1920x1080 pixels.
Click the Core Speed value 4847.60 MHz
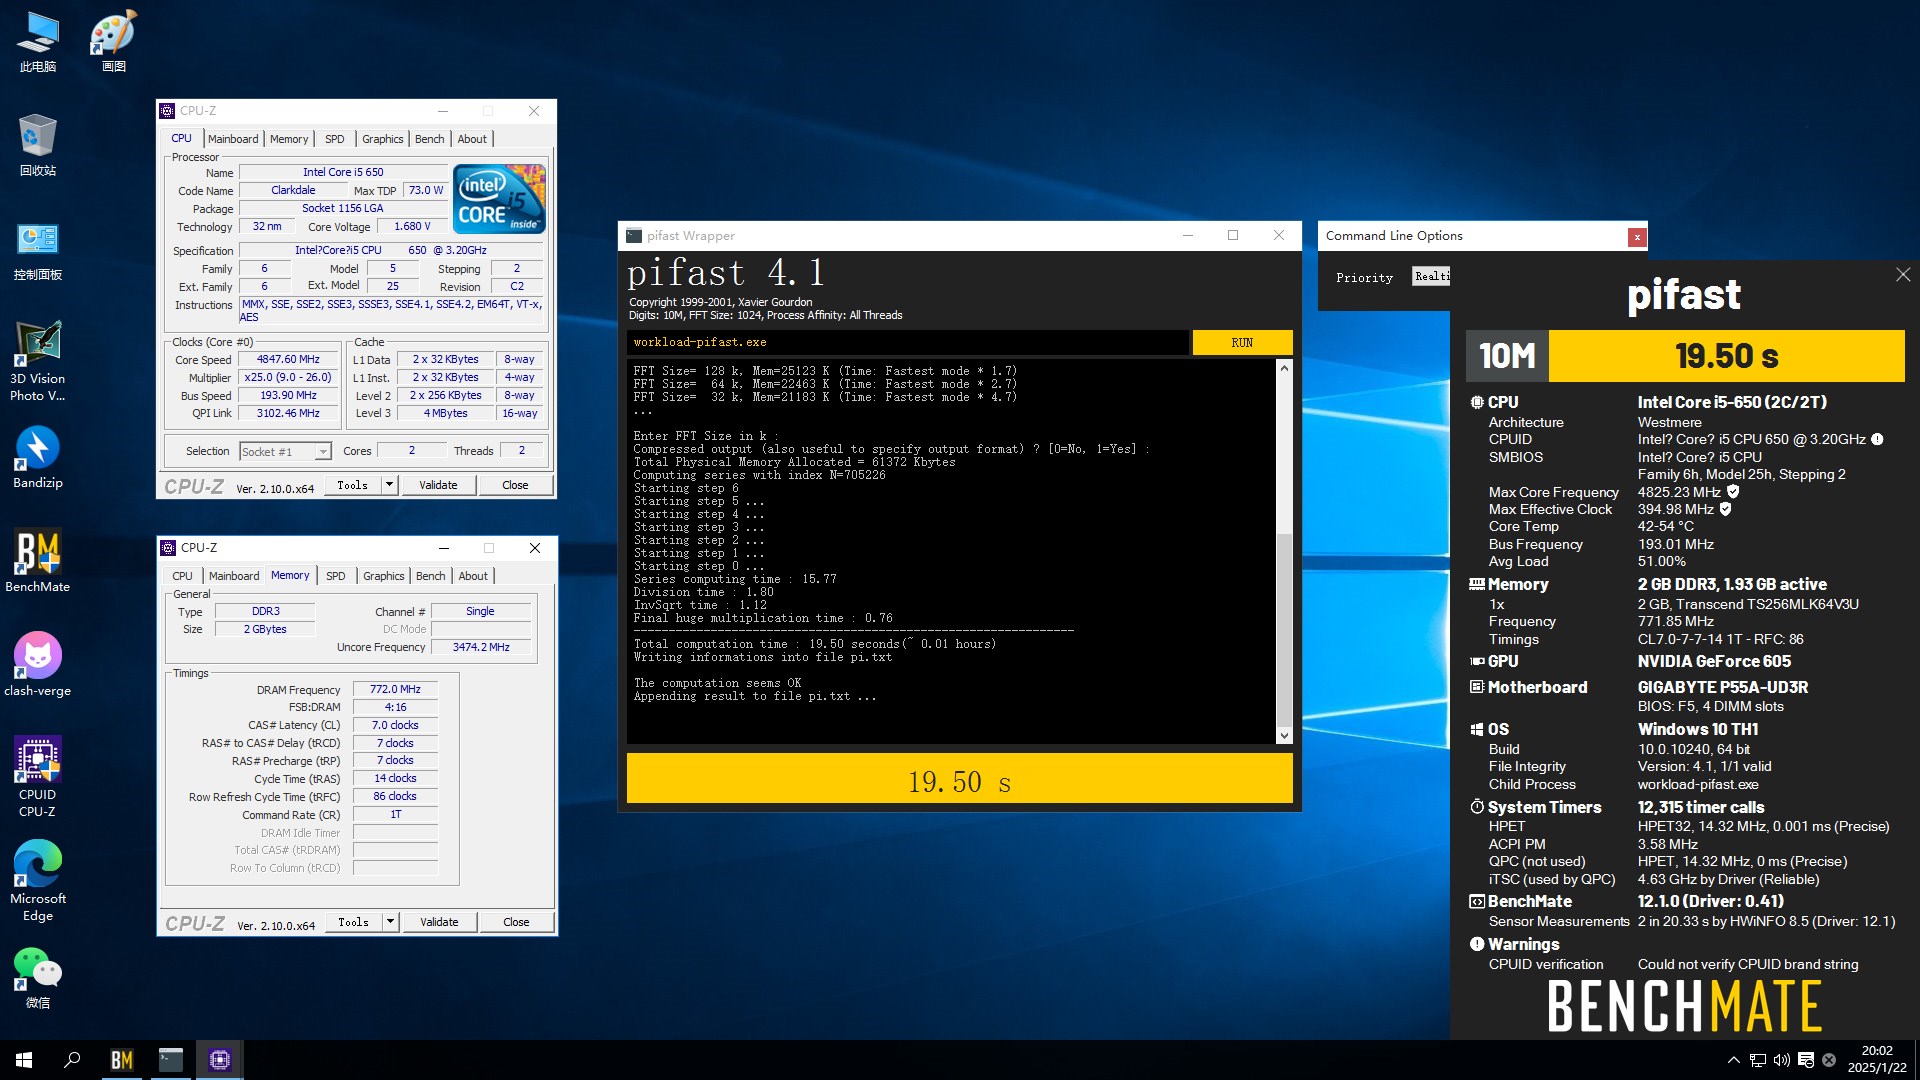click(288, 359)
